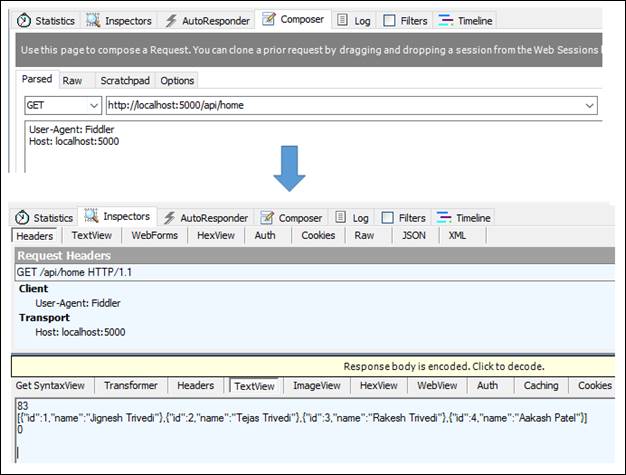Click the GET /api/home HTTP/1.1 request line
626x475 pixels.
pyautogui.click(x=315, y=272)
